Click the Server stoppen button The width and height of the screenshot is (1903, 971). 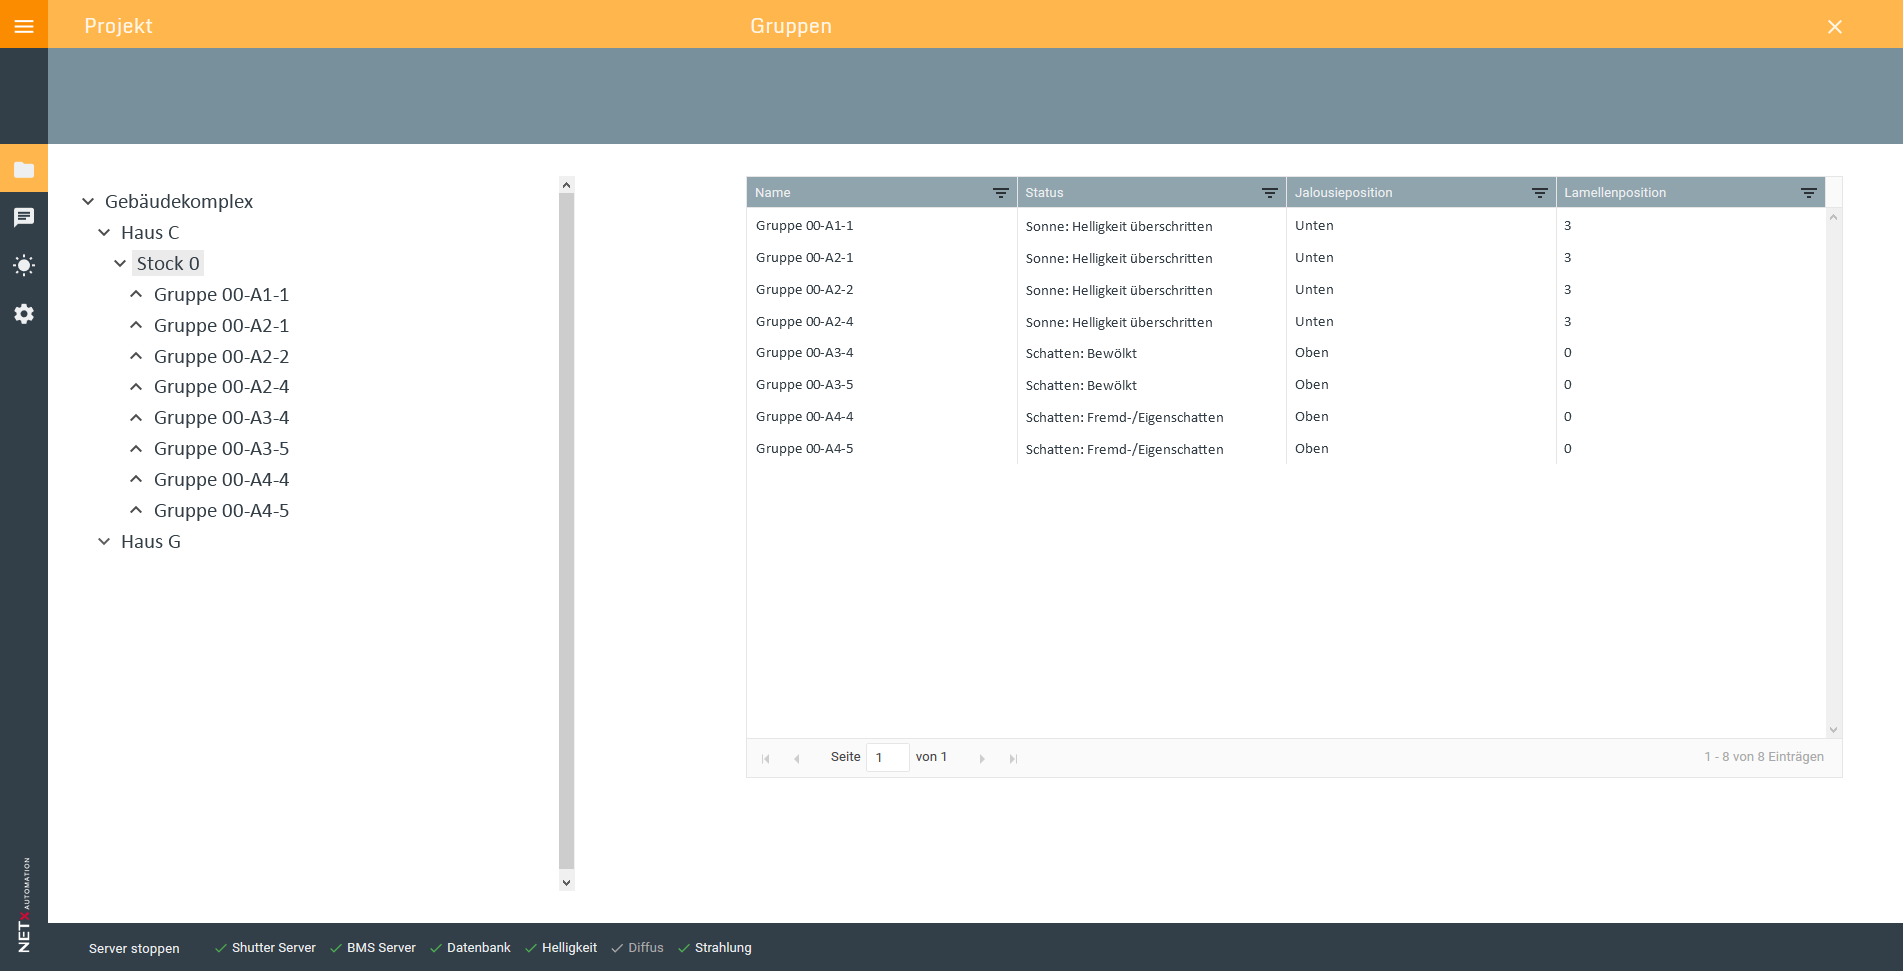[x=134, y=949]
